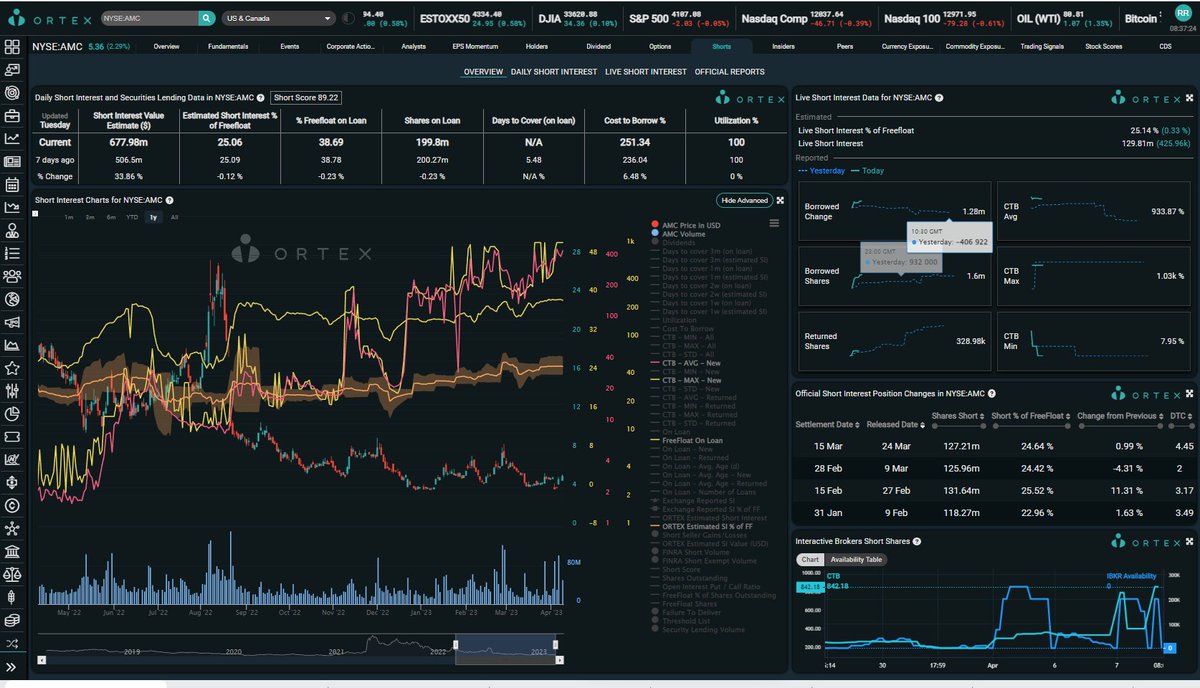
Task: Open the newspaper icon in the sidebar
Action: point(12,162)
